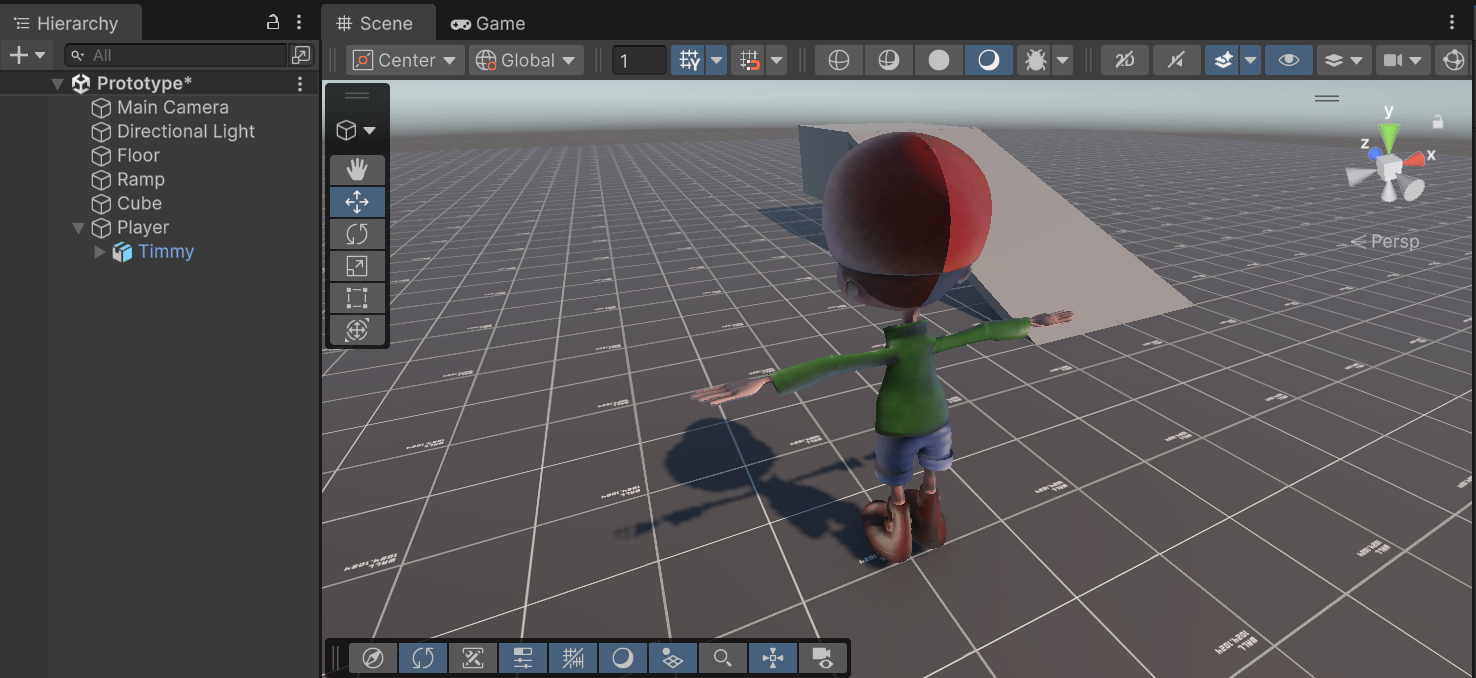Collapse the Prototype scene foldout
This screenshot has width=1476, height=678.
coord(58,84)
